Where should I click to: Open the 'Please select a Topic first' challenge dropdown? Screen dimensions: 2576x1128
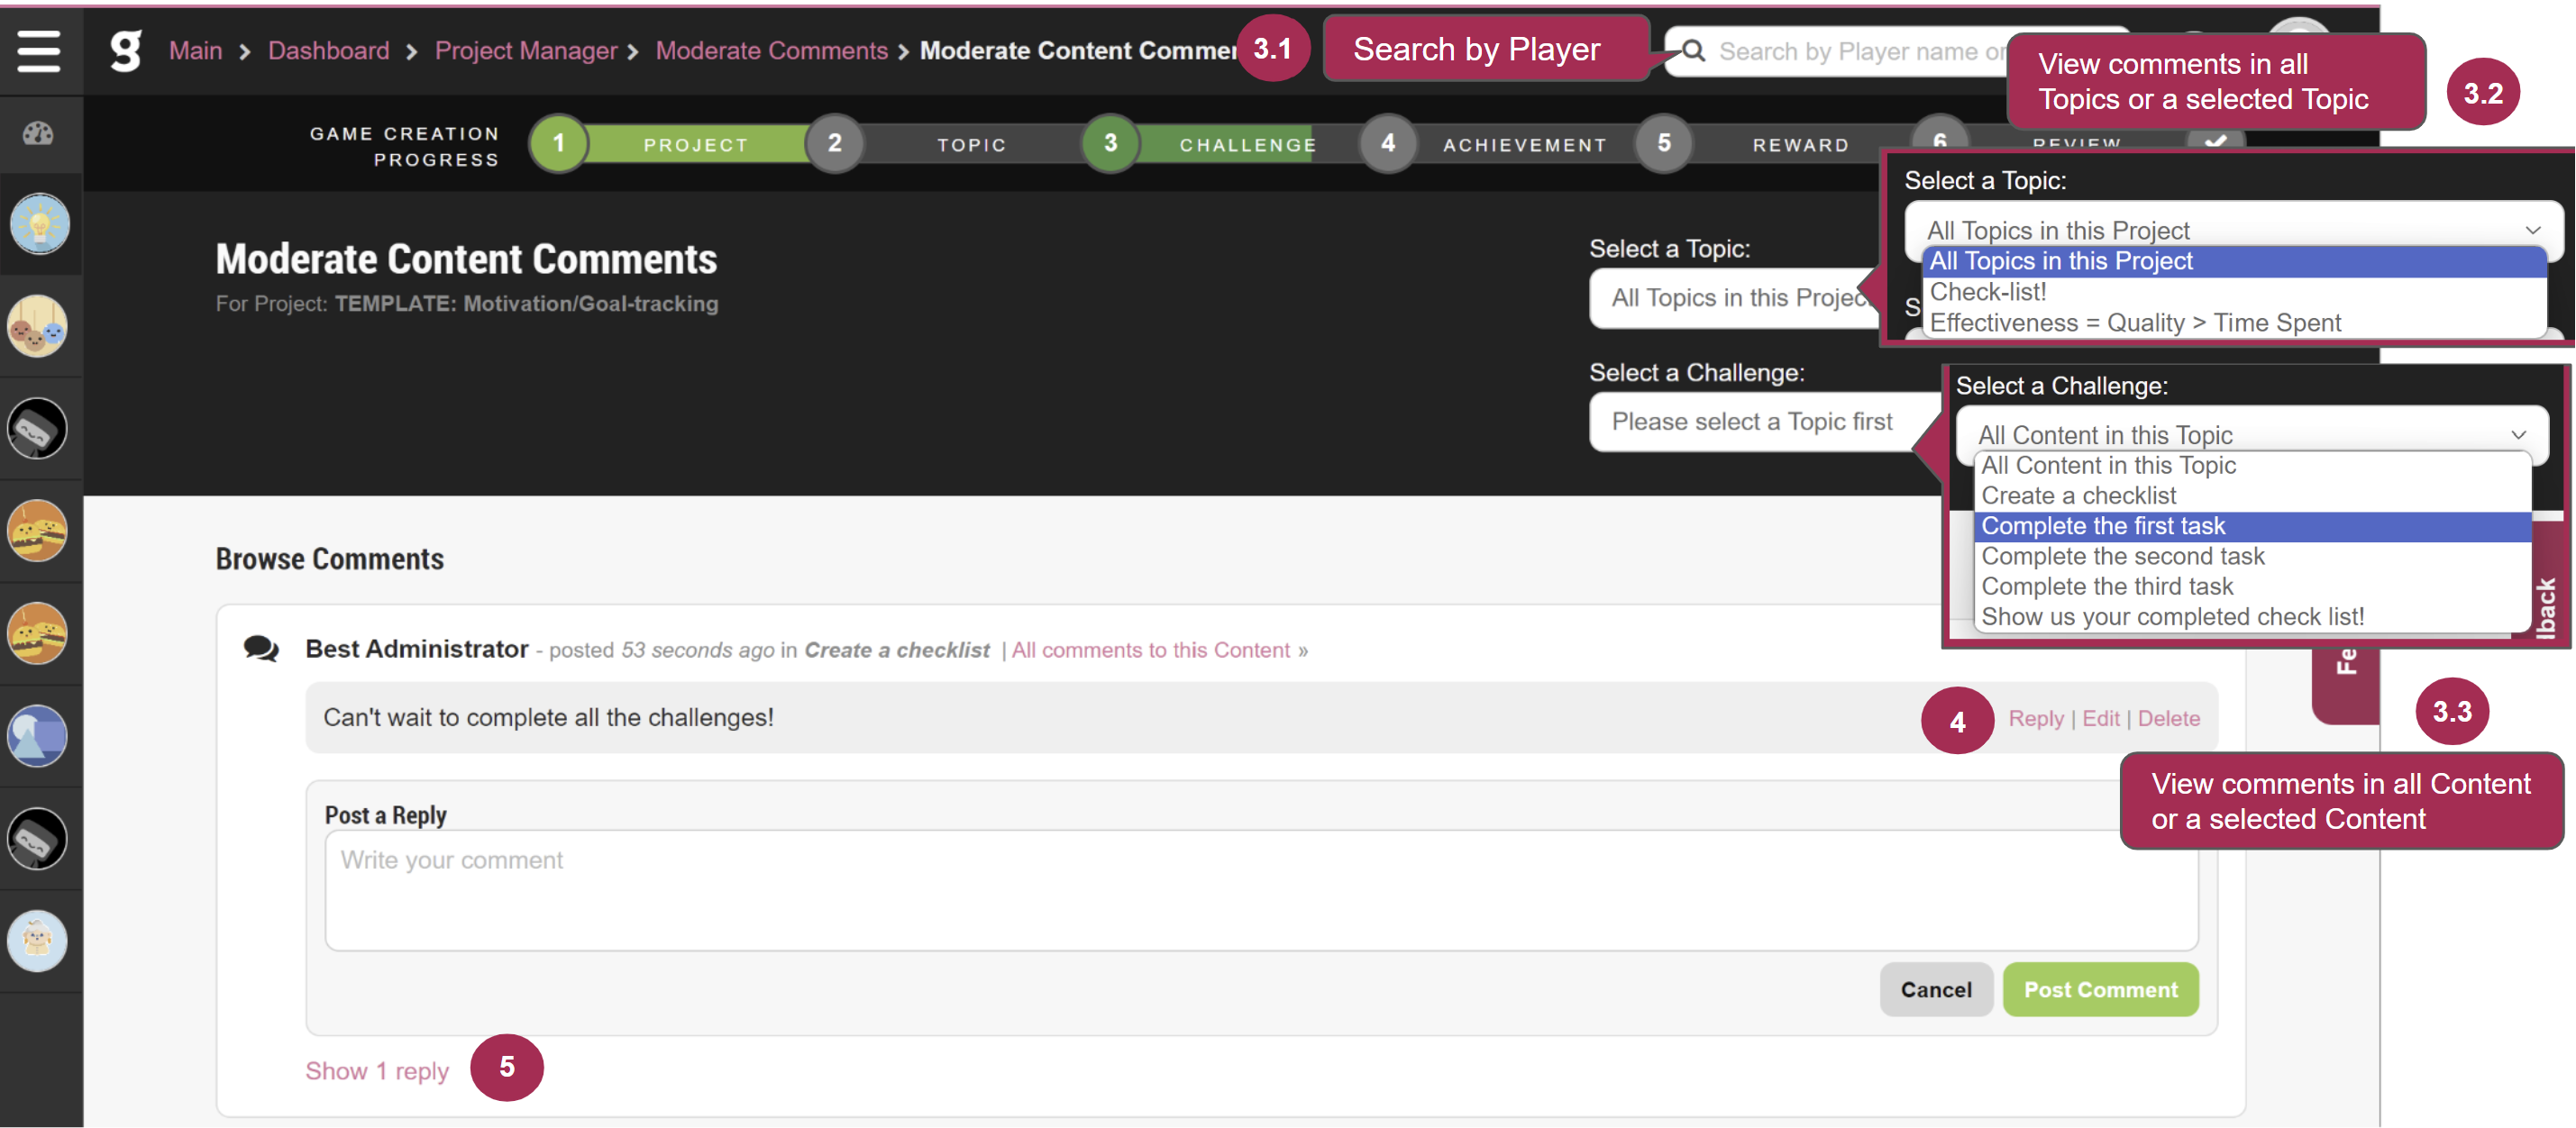pyautogui.click(x=1765, y=422)
